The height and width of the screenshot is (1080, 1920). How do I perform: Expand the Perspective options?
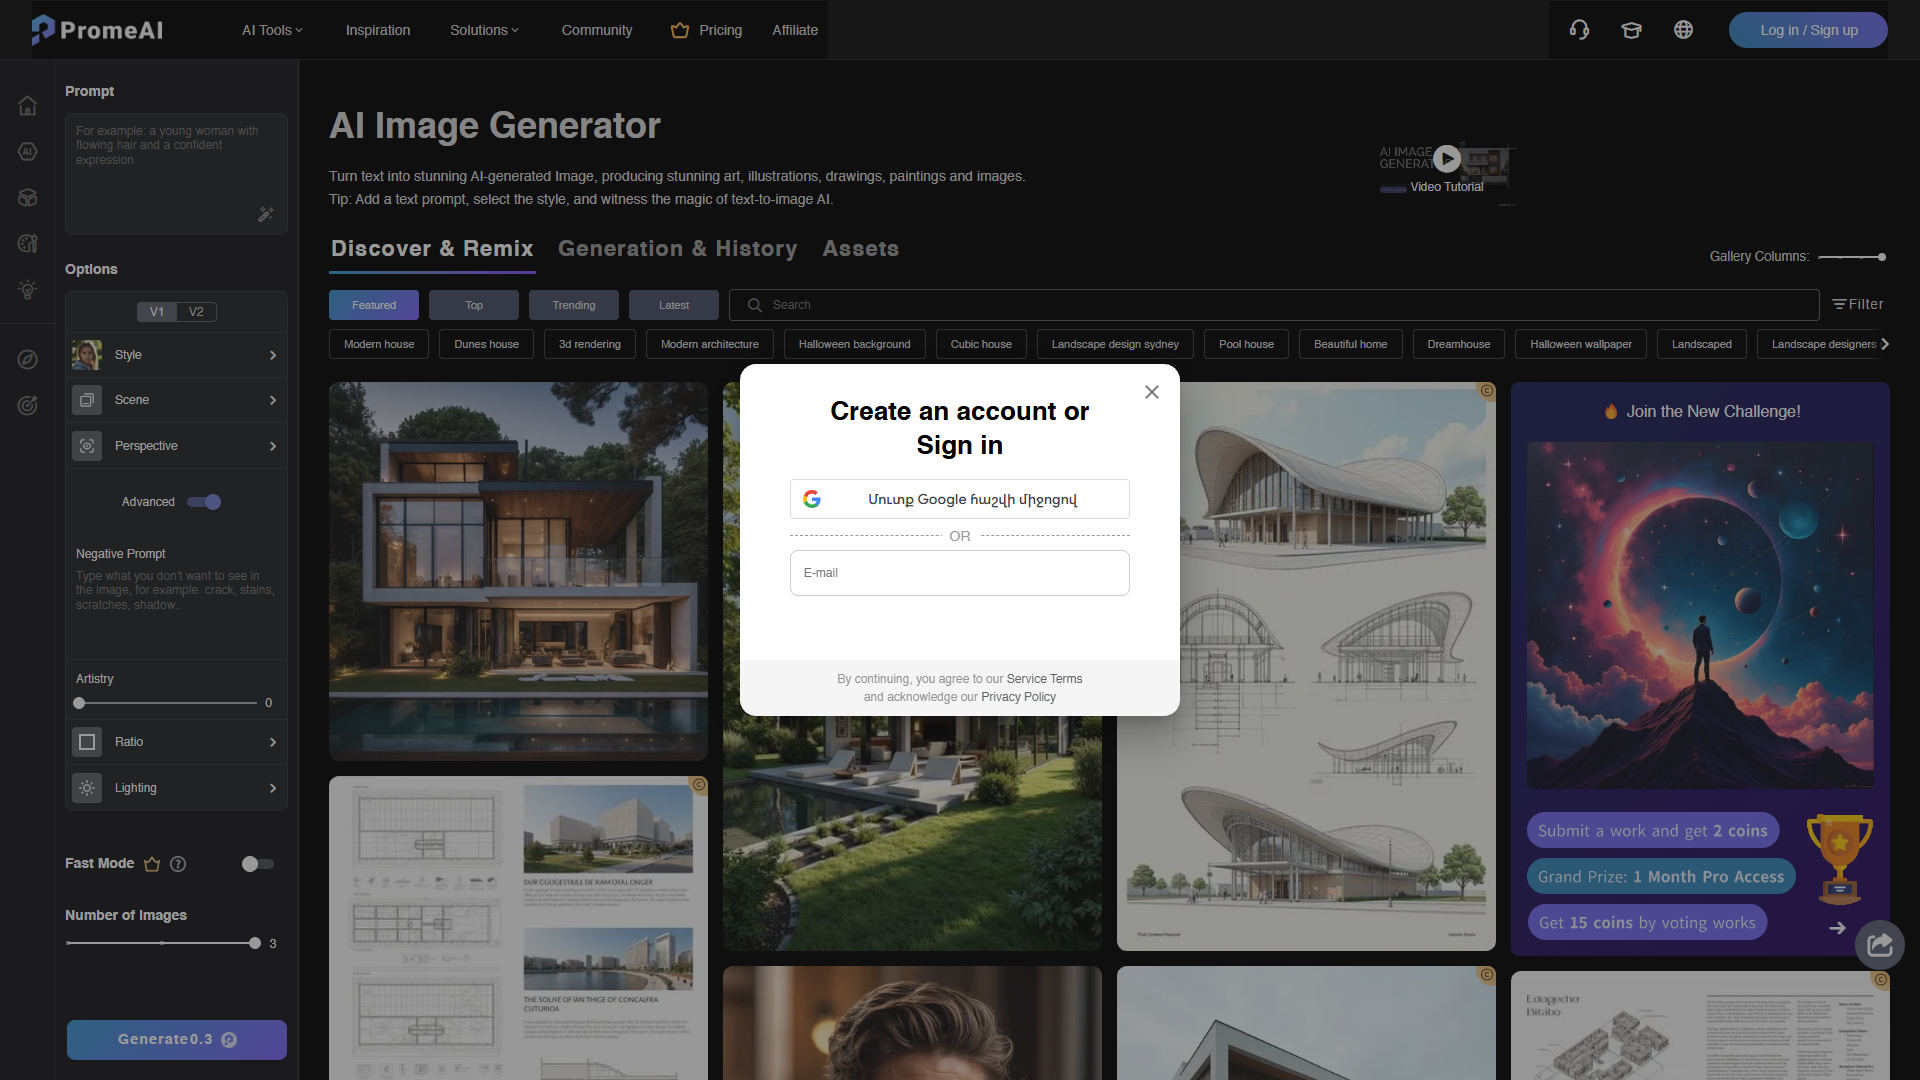tap(176, 446)
